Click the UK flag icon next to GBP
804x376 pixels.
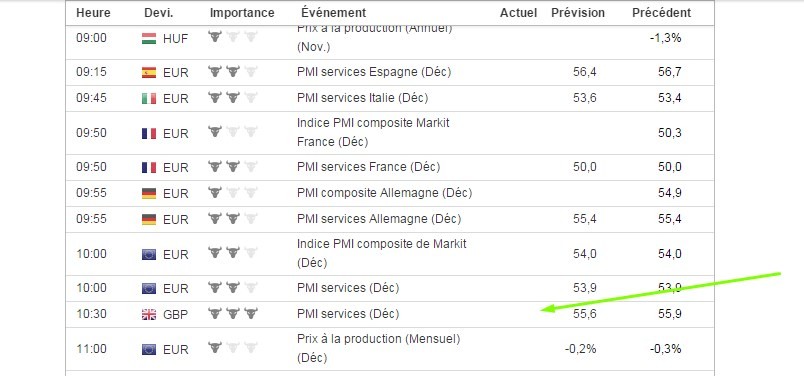point(149,314)
